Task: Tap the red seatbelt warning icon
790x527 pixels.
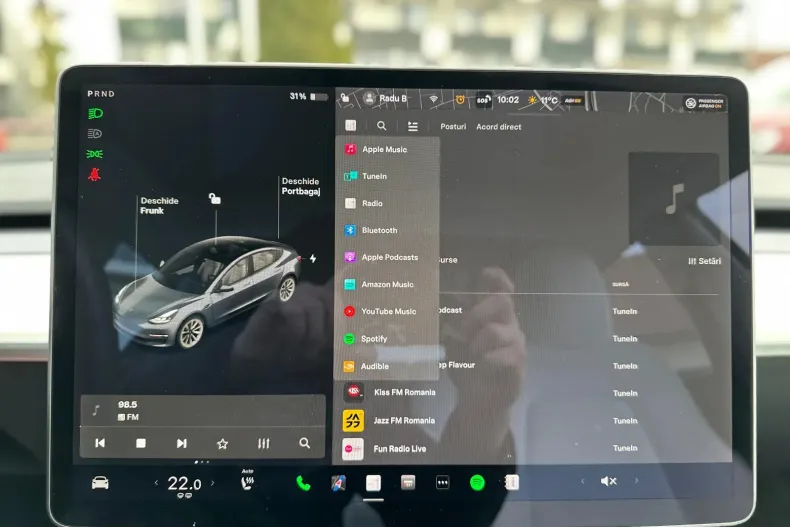Action: coord(94,174)
